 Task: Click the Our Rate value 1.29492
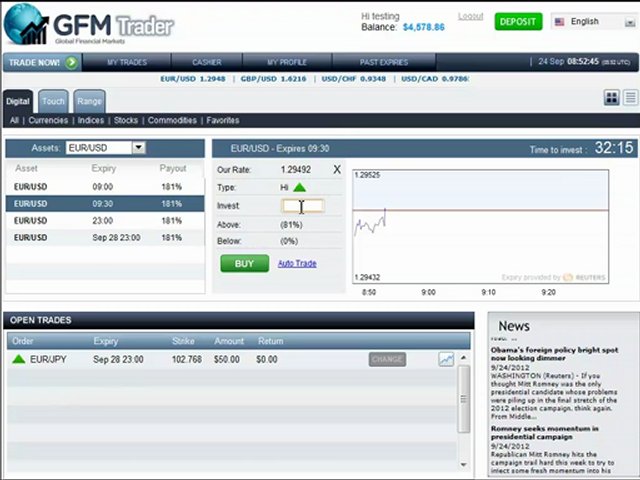coord(296,169)
